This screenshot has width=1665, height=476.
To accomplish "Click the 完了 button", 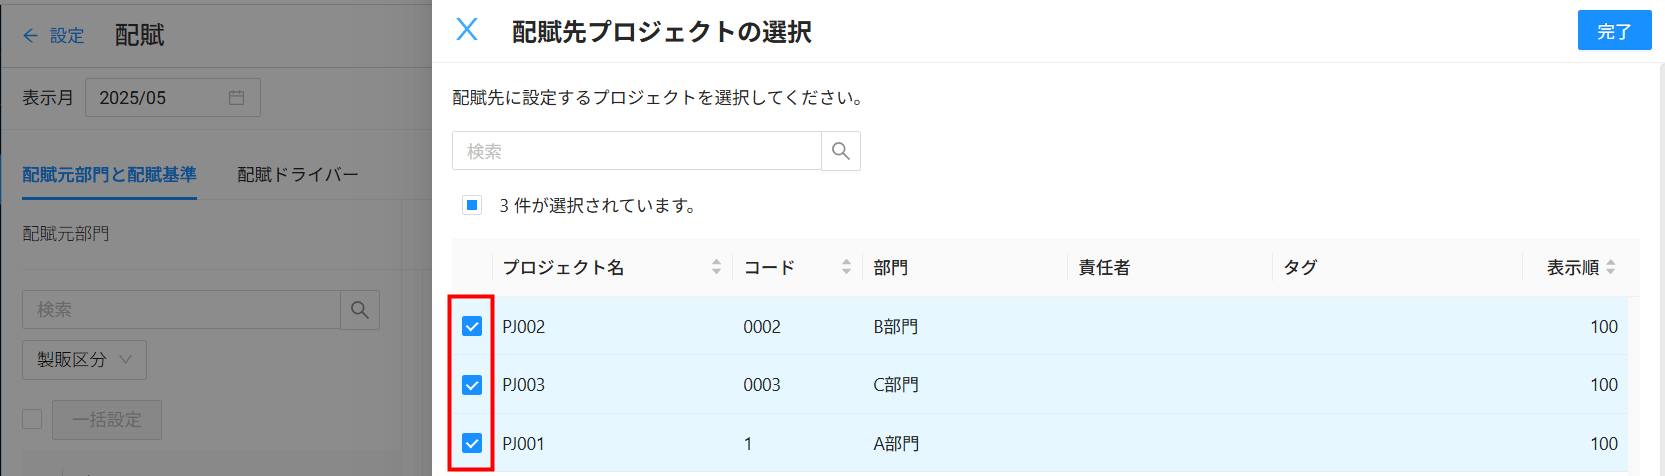I will click(x=1614, y=31).
